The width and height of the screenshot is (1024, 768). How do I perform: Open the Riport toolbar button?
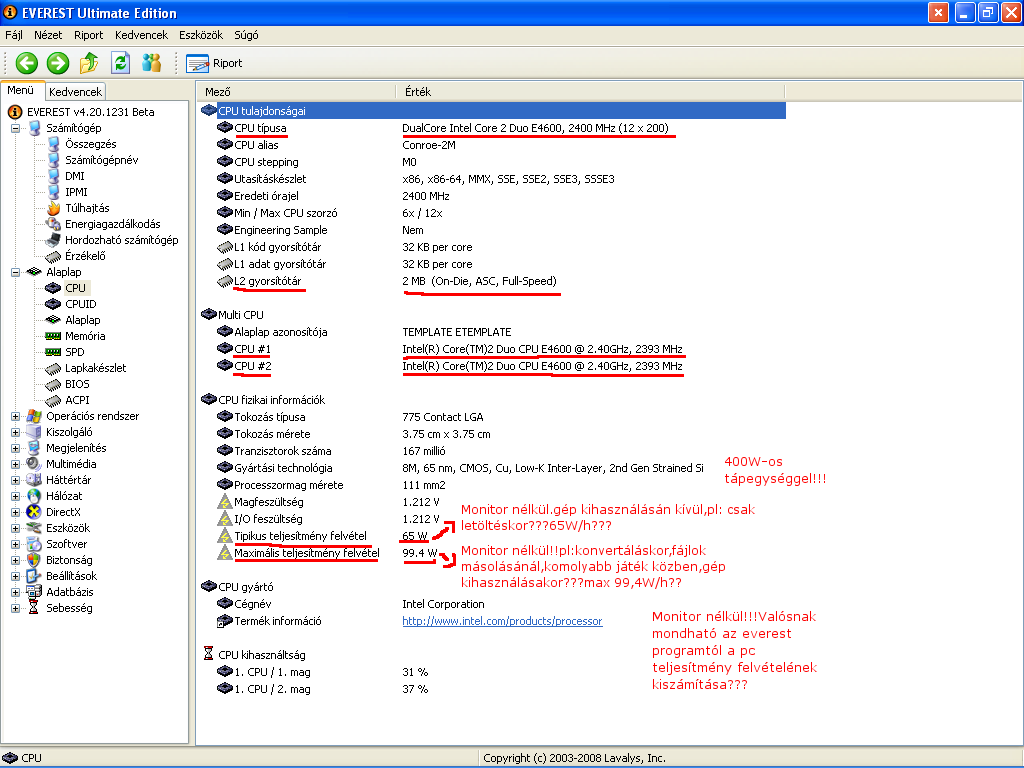click(x=214, y=63)
